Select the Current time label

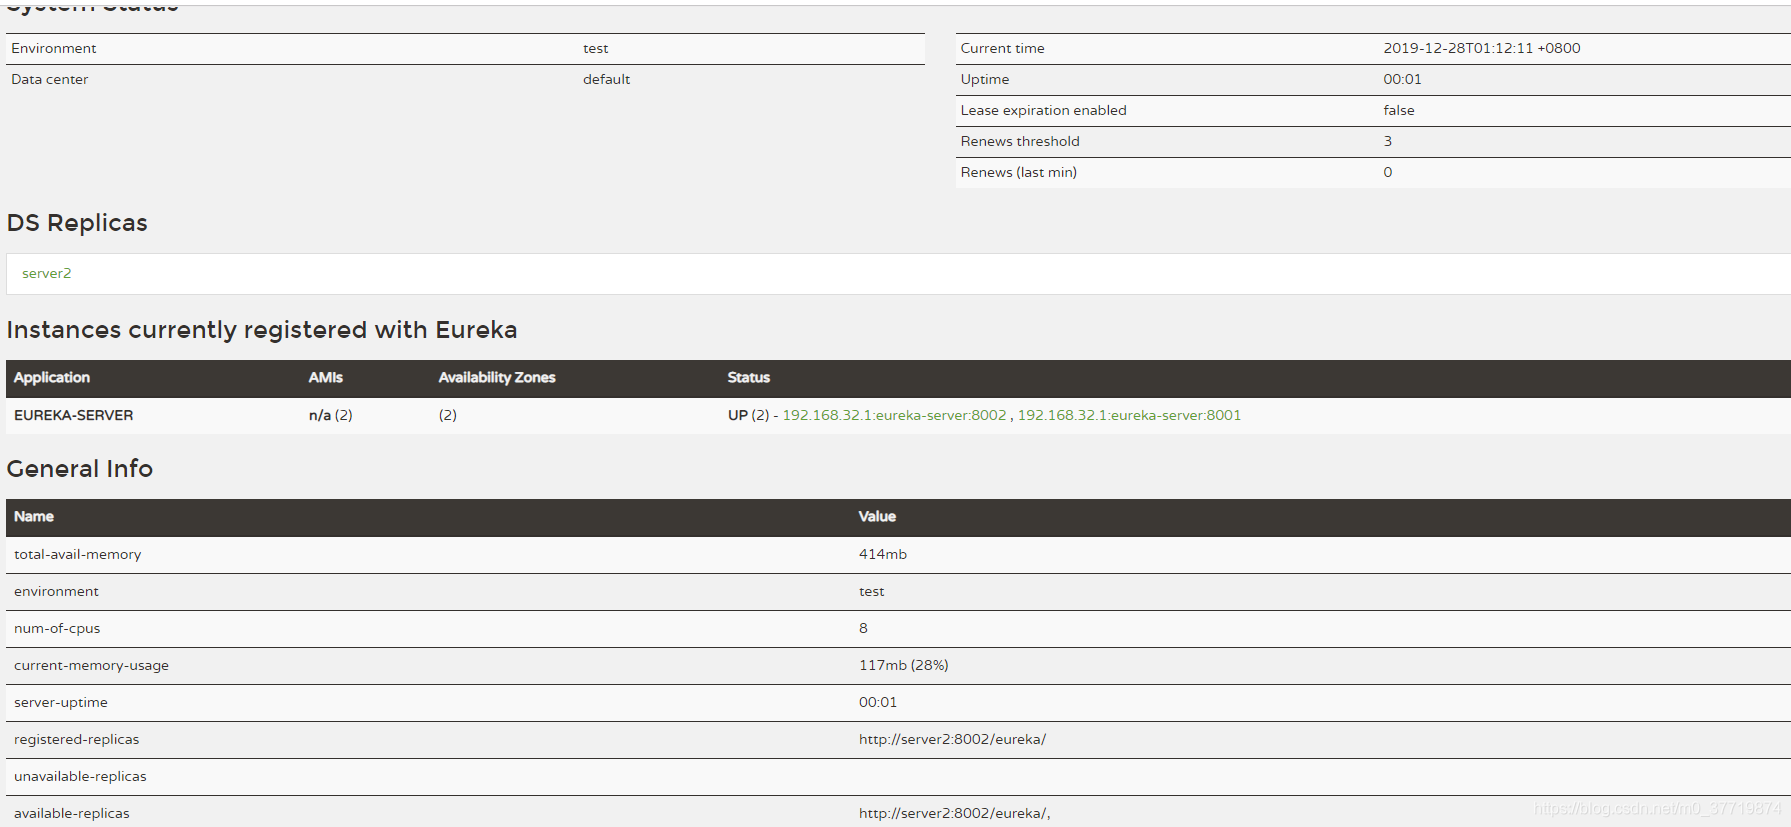1003,48
